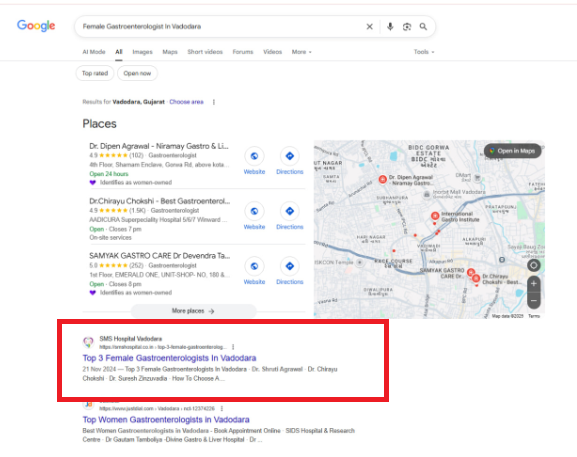Switch to Maps tab

(x=170, y=52)
